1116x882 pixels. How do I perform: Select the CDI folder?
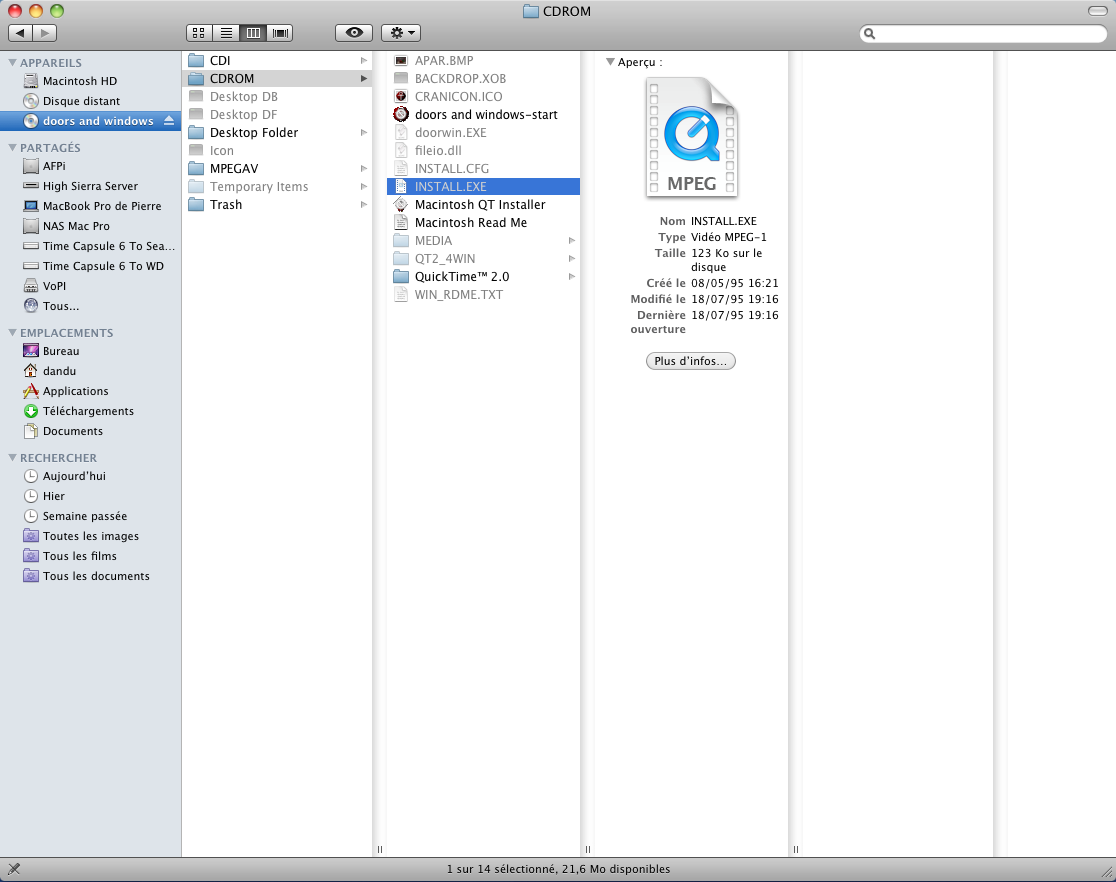278,61
